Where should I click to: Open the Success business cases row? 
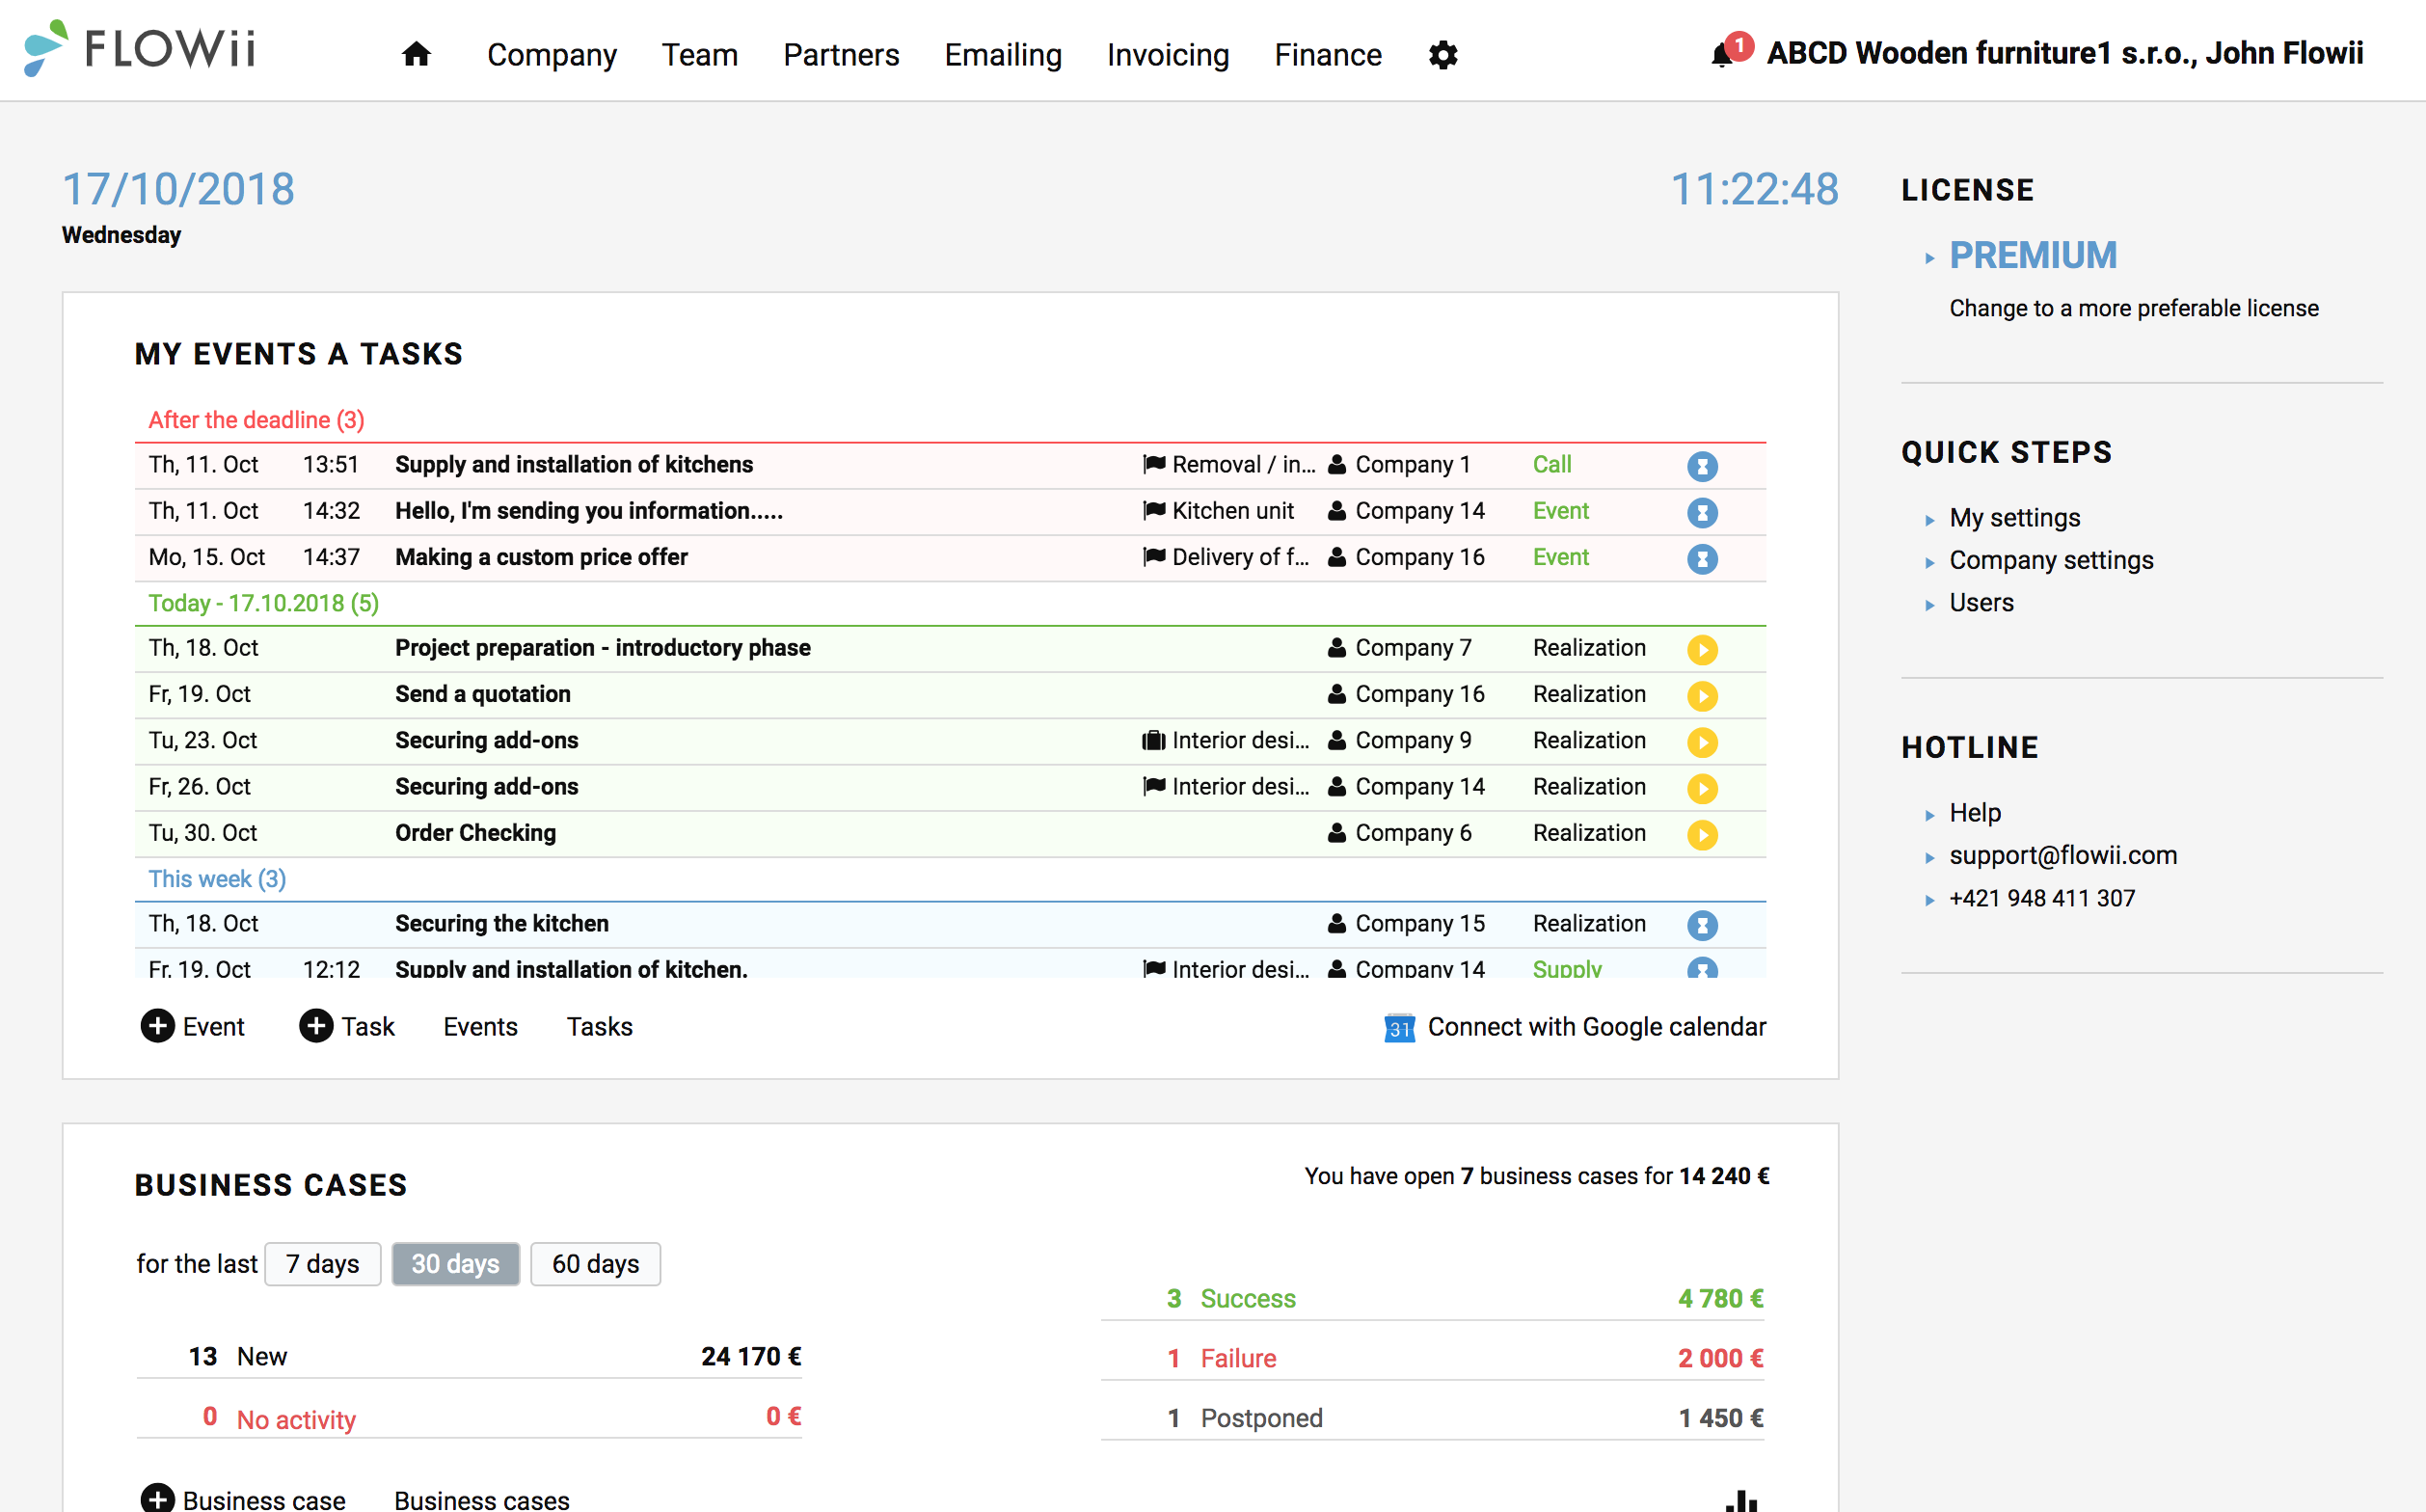(x=1432, y=1298)
